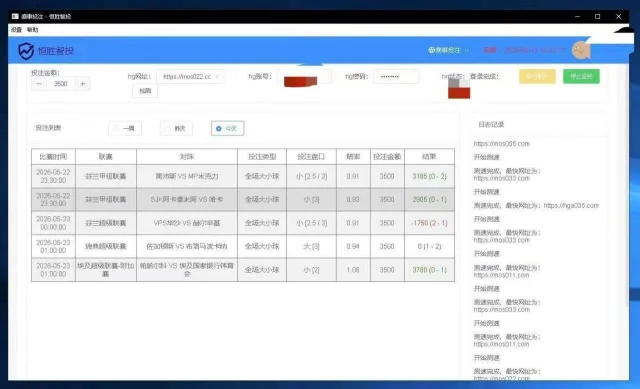This screenshot has height=389, width=640.
Task: Decrease the bet amount with the minus button
Action: point(39,84)
